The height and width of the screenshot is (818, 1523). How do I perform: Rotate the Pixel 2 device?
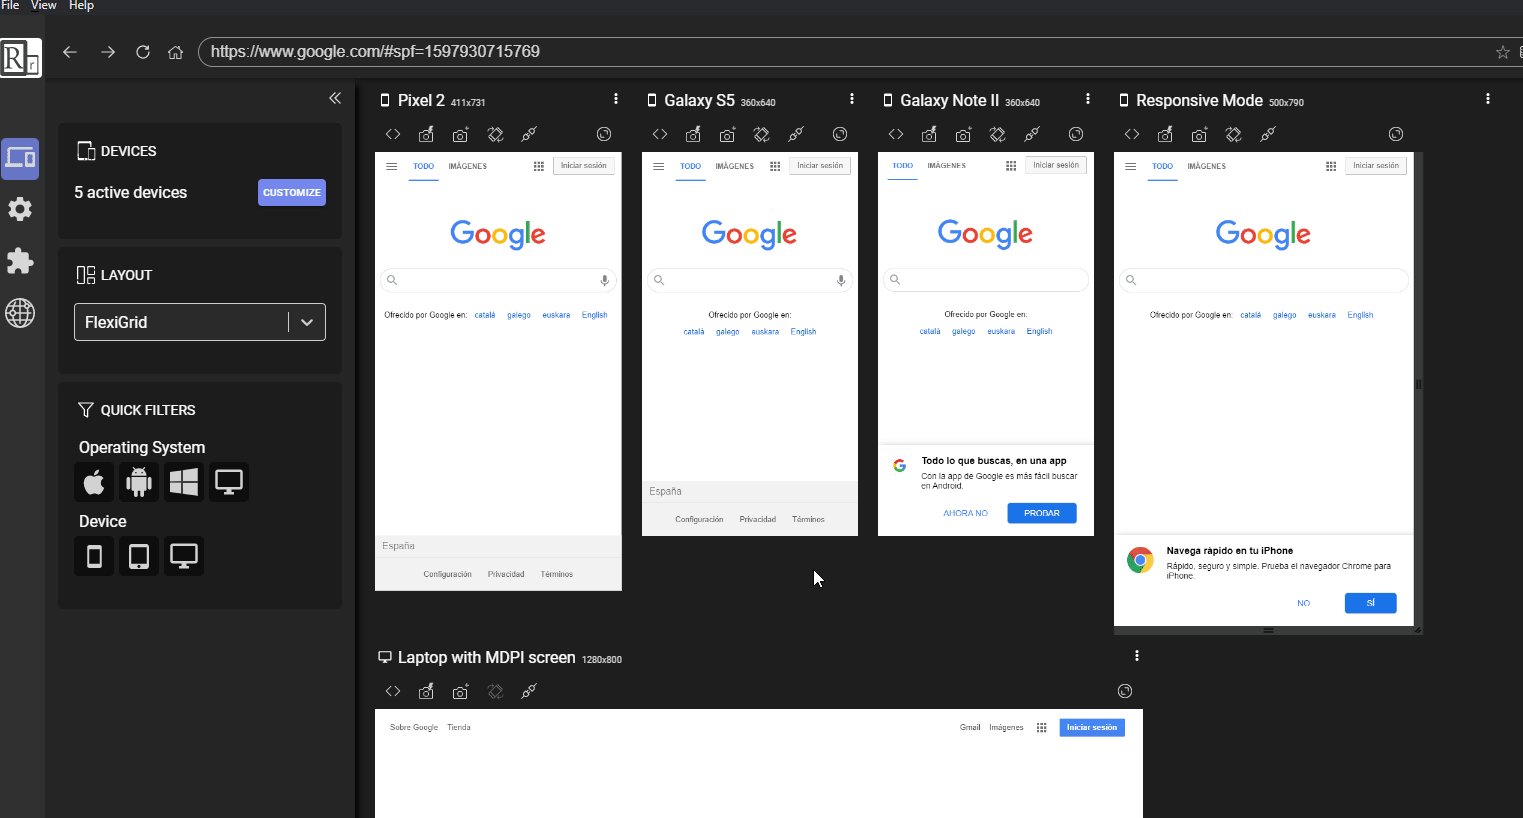[495, 134]
